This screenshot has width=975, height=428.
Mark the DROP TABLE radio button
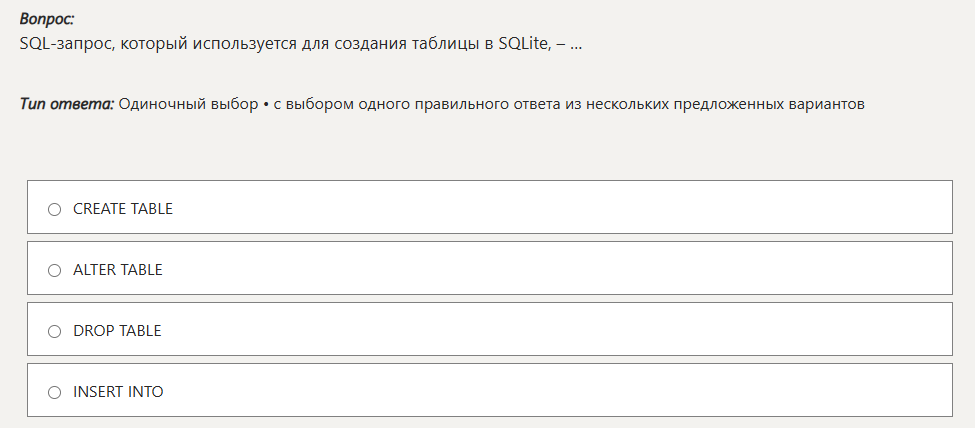coord(55,332)
